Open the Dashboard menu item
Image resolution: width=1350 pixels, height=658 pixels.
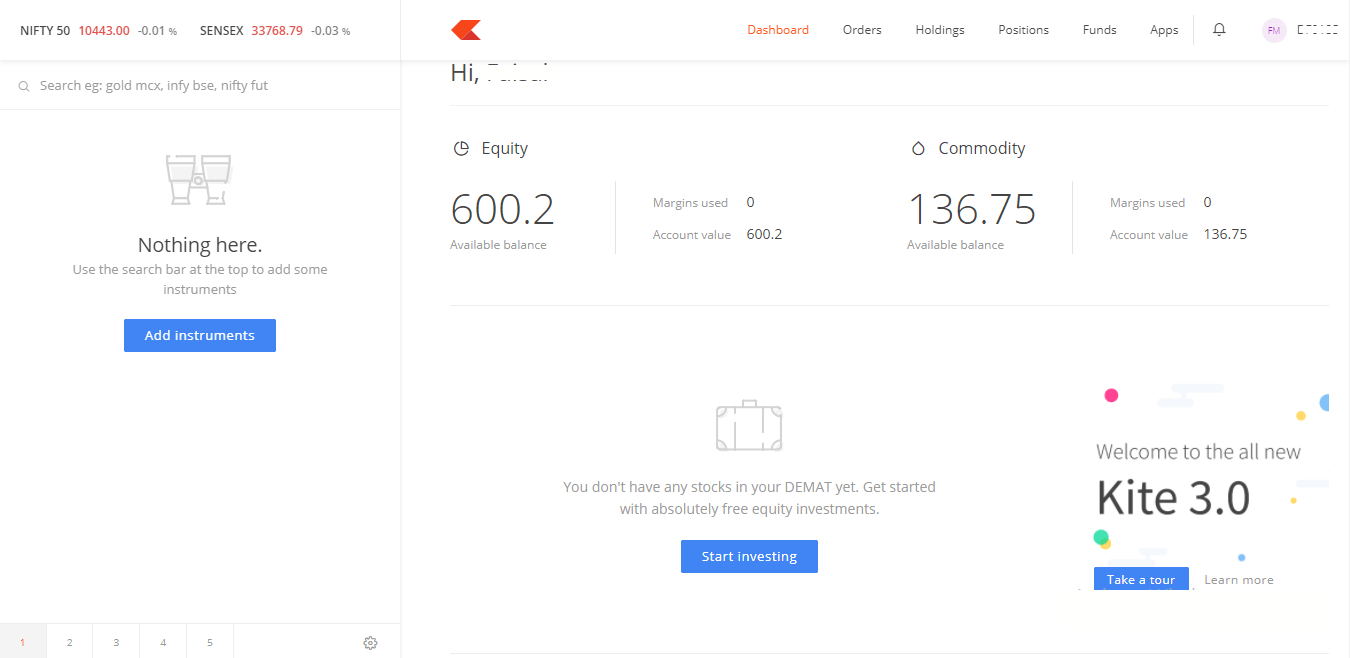coord(778,30)
